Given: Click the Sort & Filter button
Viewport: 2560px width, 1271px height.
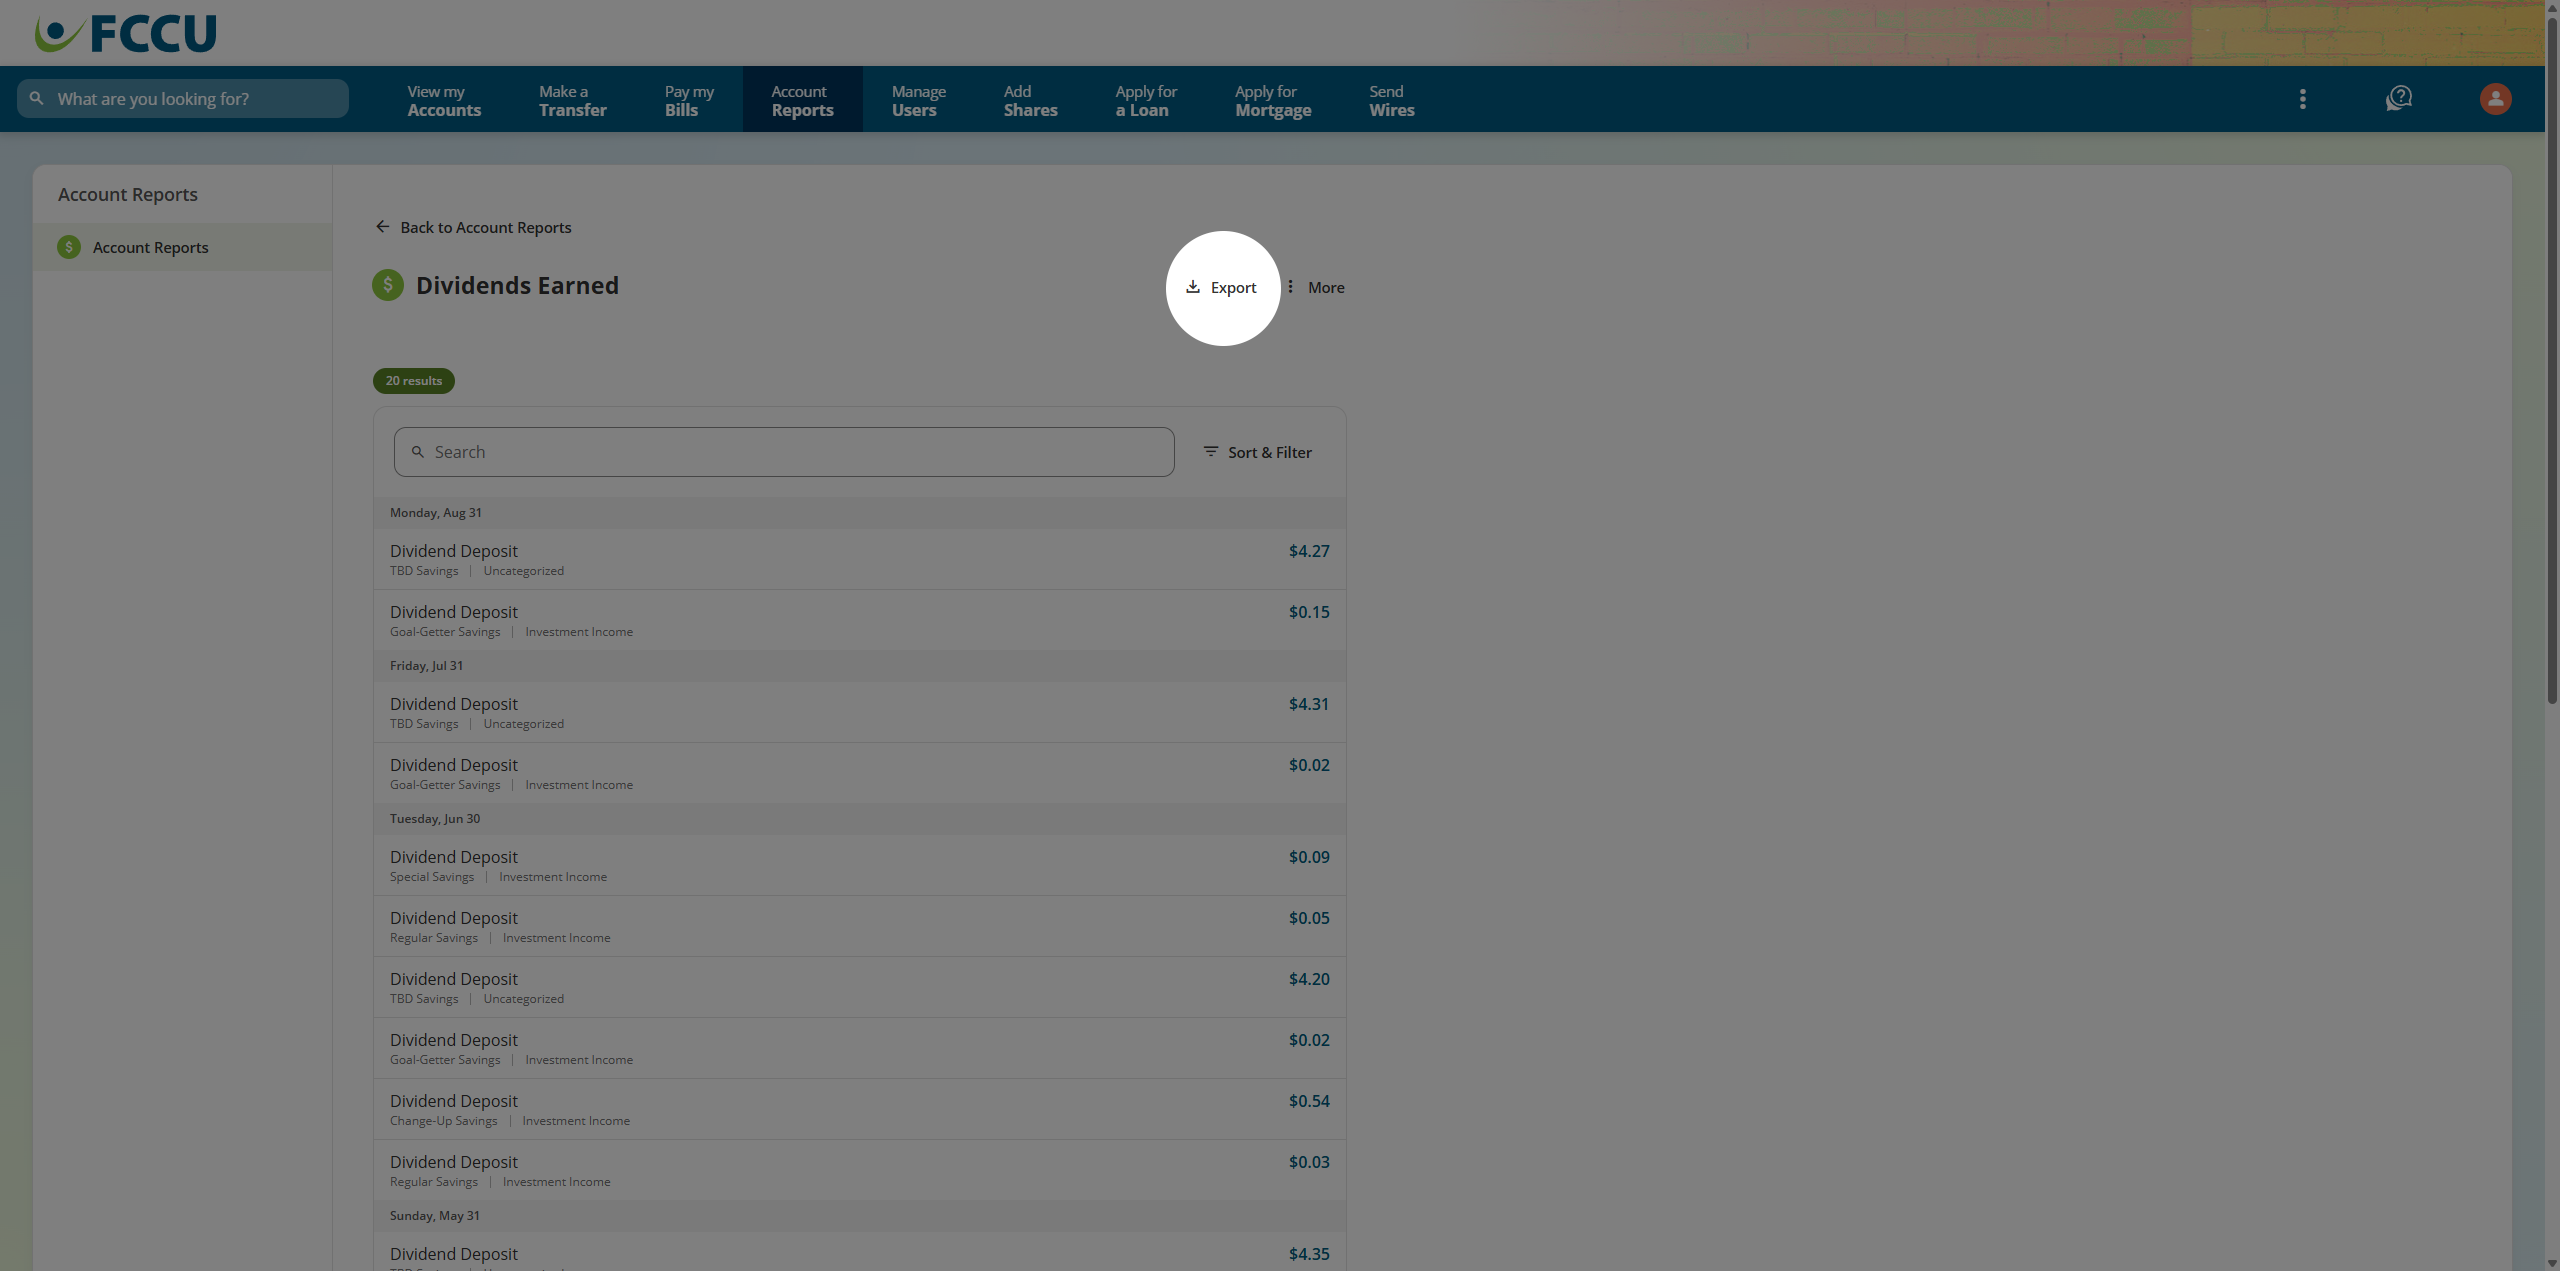Looking at the screenshot, I should coord(1257,452).
